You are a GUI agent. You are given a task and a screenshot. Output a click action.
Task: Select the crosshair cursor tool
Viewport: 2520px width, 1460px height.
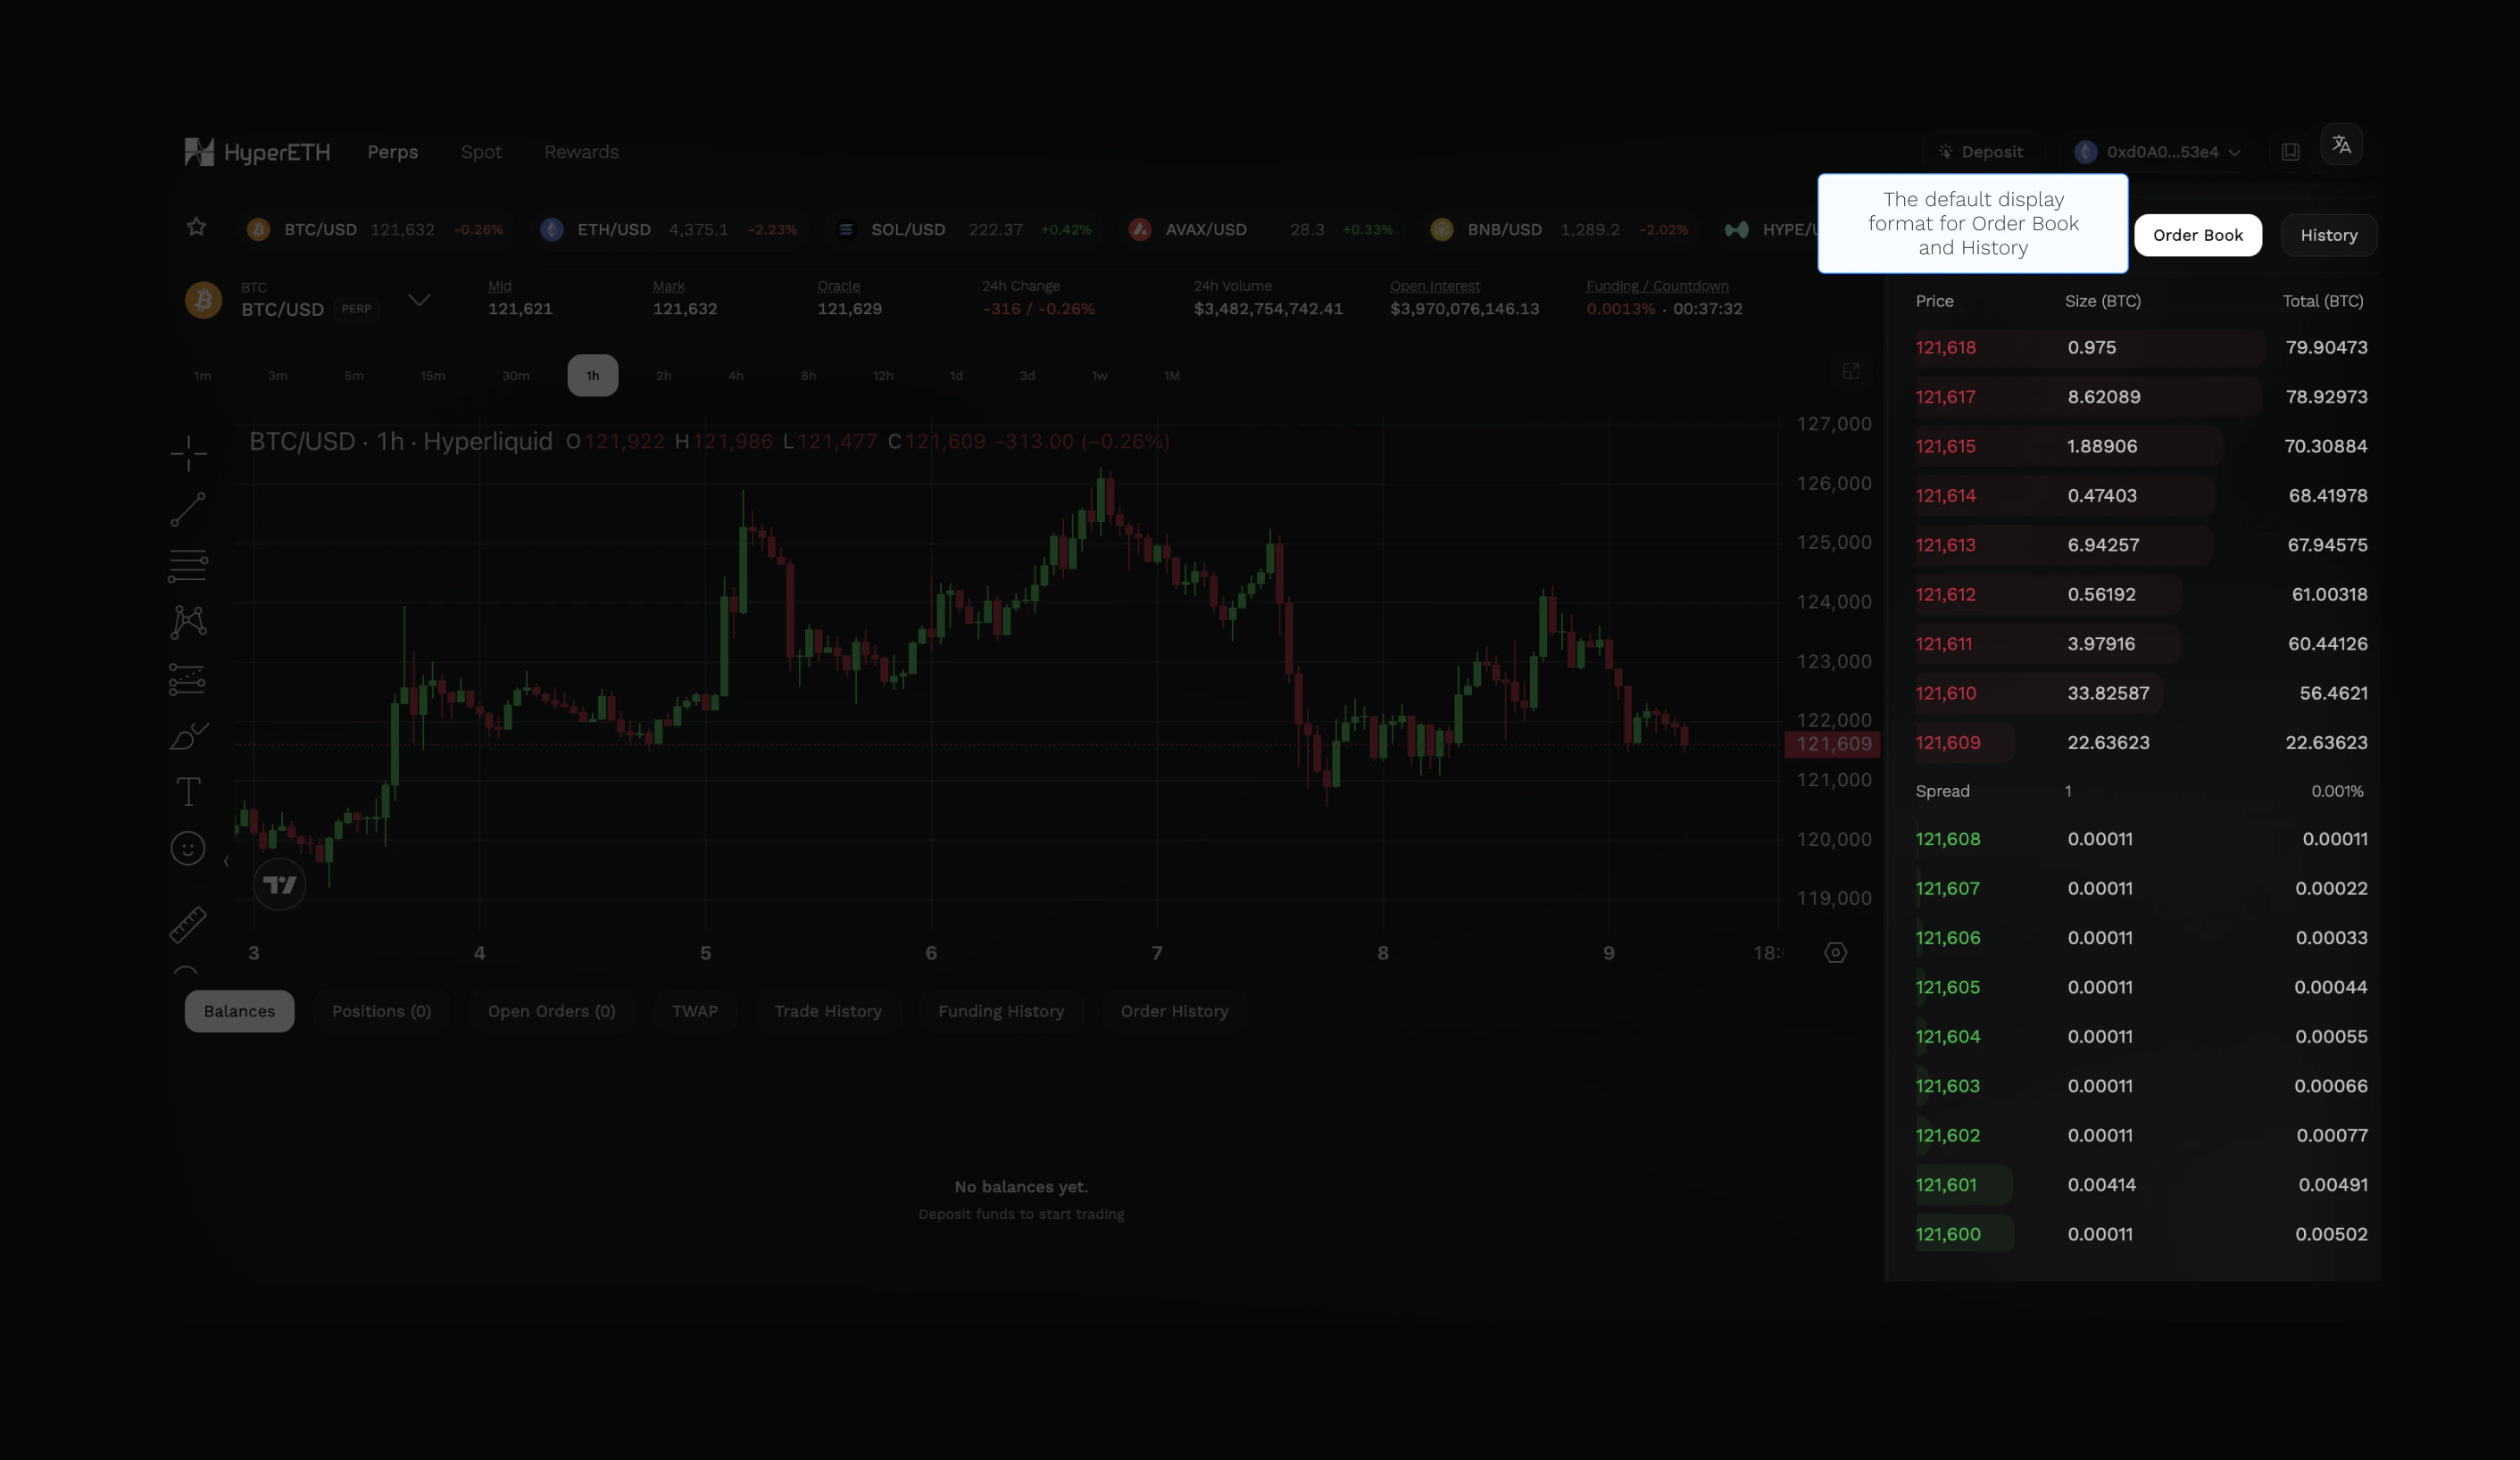[x=188, y=453]
